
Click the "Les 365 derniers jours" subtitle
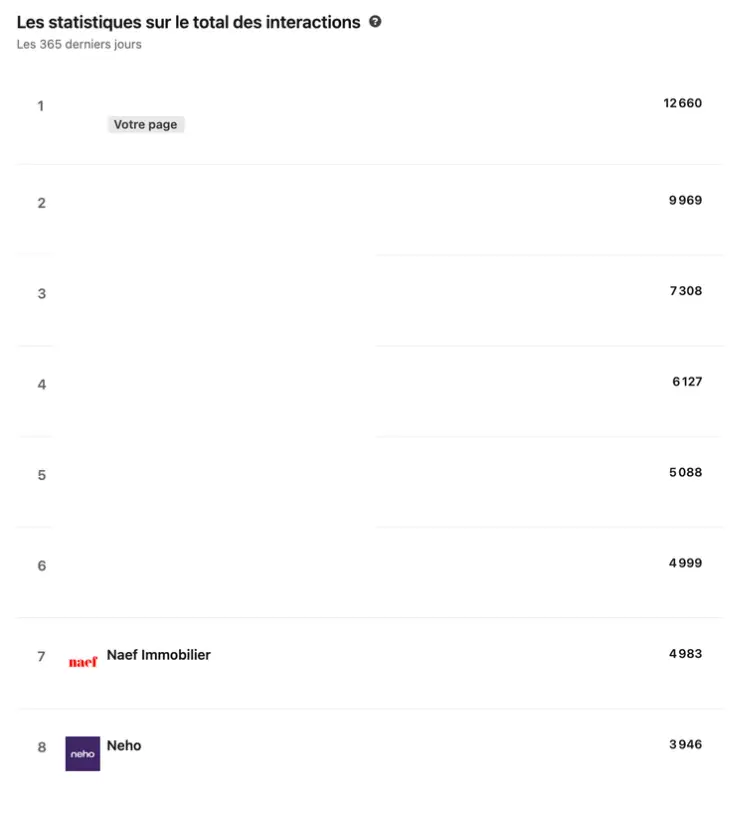coord(79,44)
